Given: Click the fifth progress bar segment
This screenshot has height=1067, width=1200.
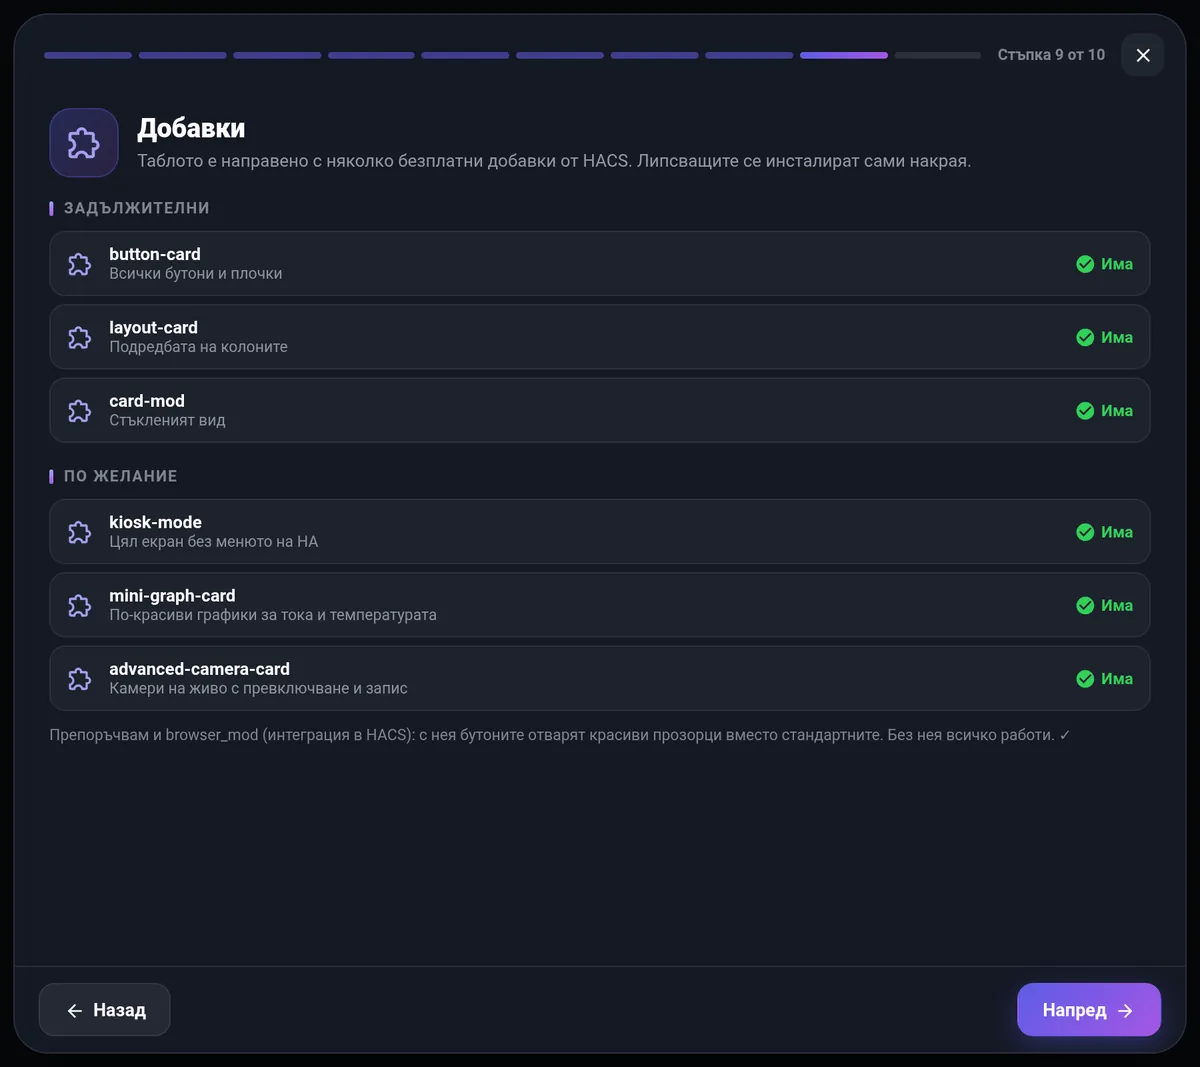Looking at the screenshot, I should pos(465,55).
